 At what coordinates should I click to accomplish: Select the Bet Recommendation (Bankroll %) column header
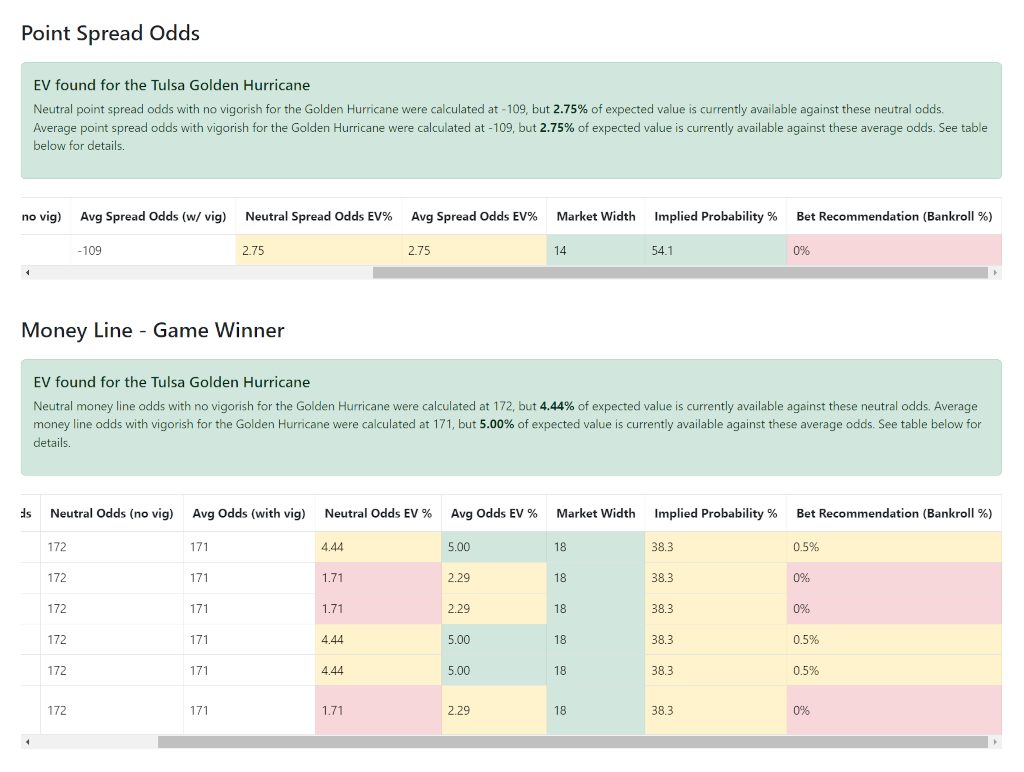(893, 216)
